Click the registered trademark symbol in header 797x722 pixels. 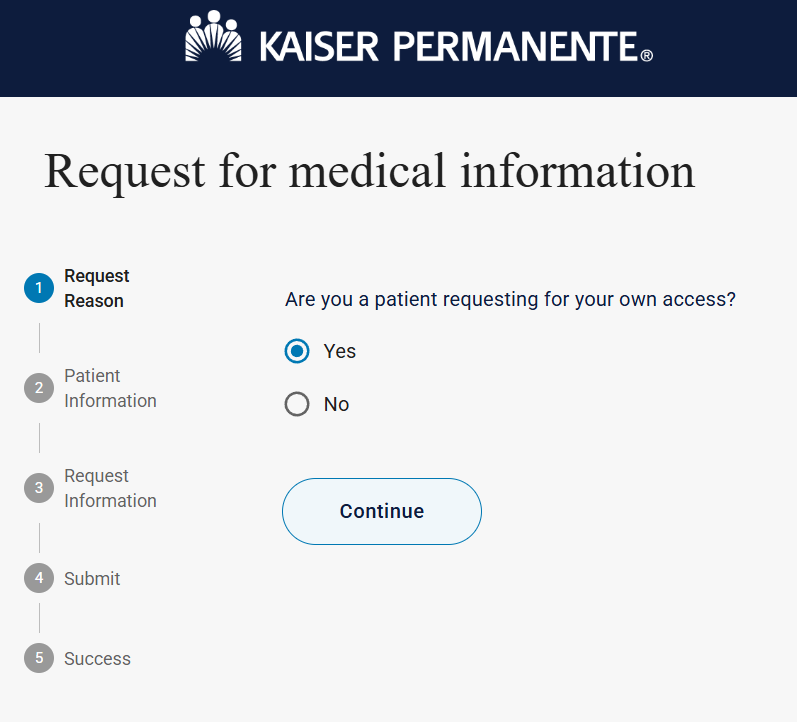click(646, 56)
